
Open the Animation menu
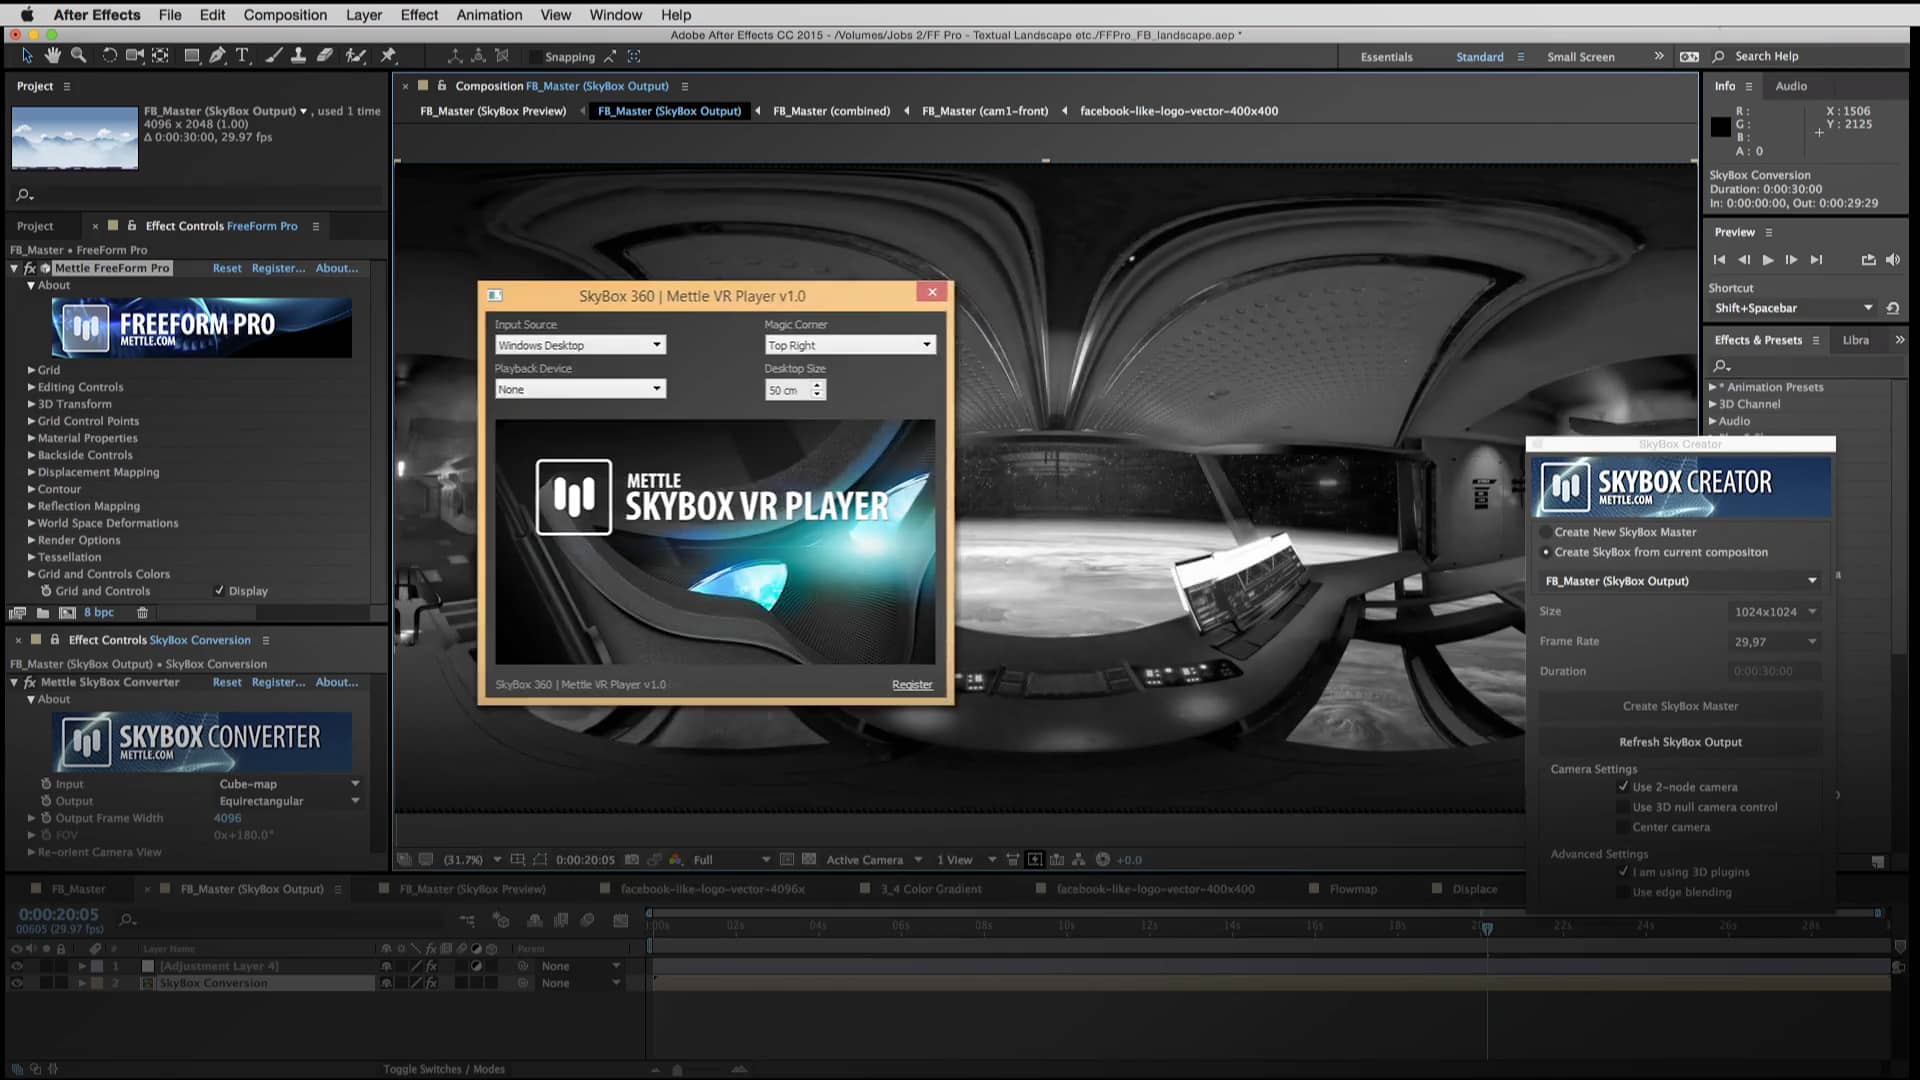click(x=489, y=15)
